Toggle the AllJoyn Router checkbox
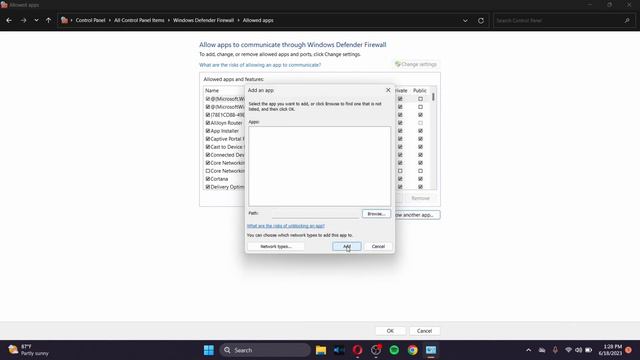 (208, 123)
